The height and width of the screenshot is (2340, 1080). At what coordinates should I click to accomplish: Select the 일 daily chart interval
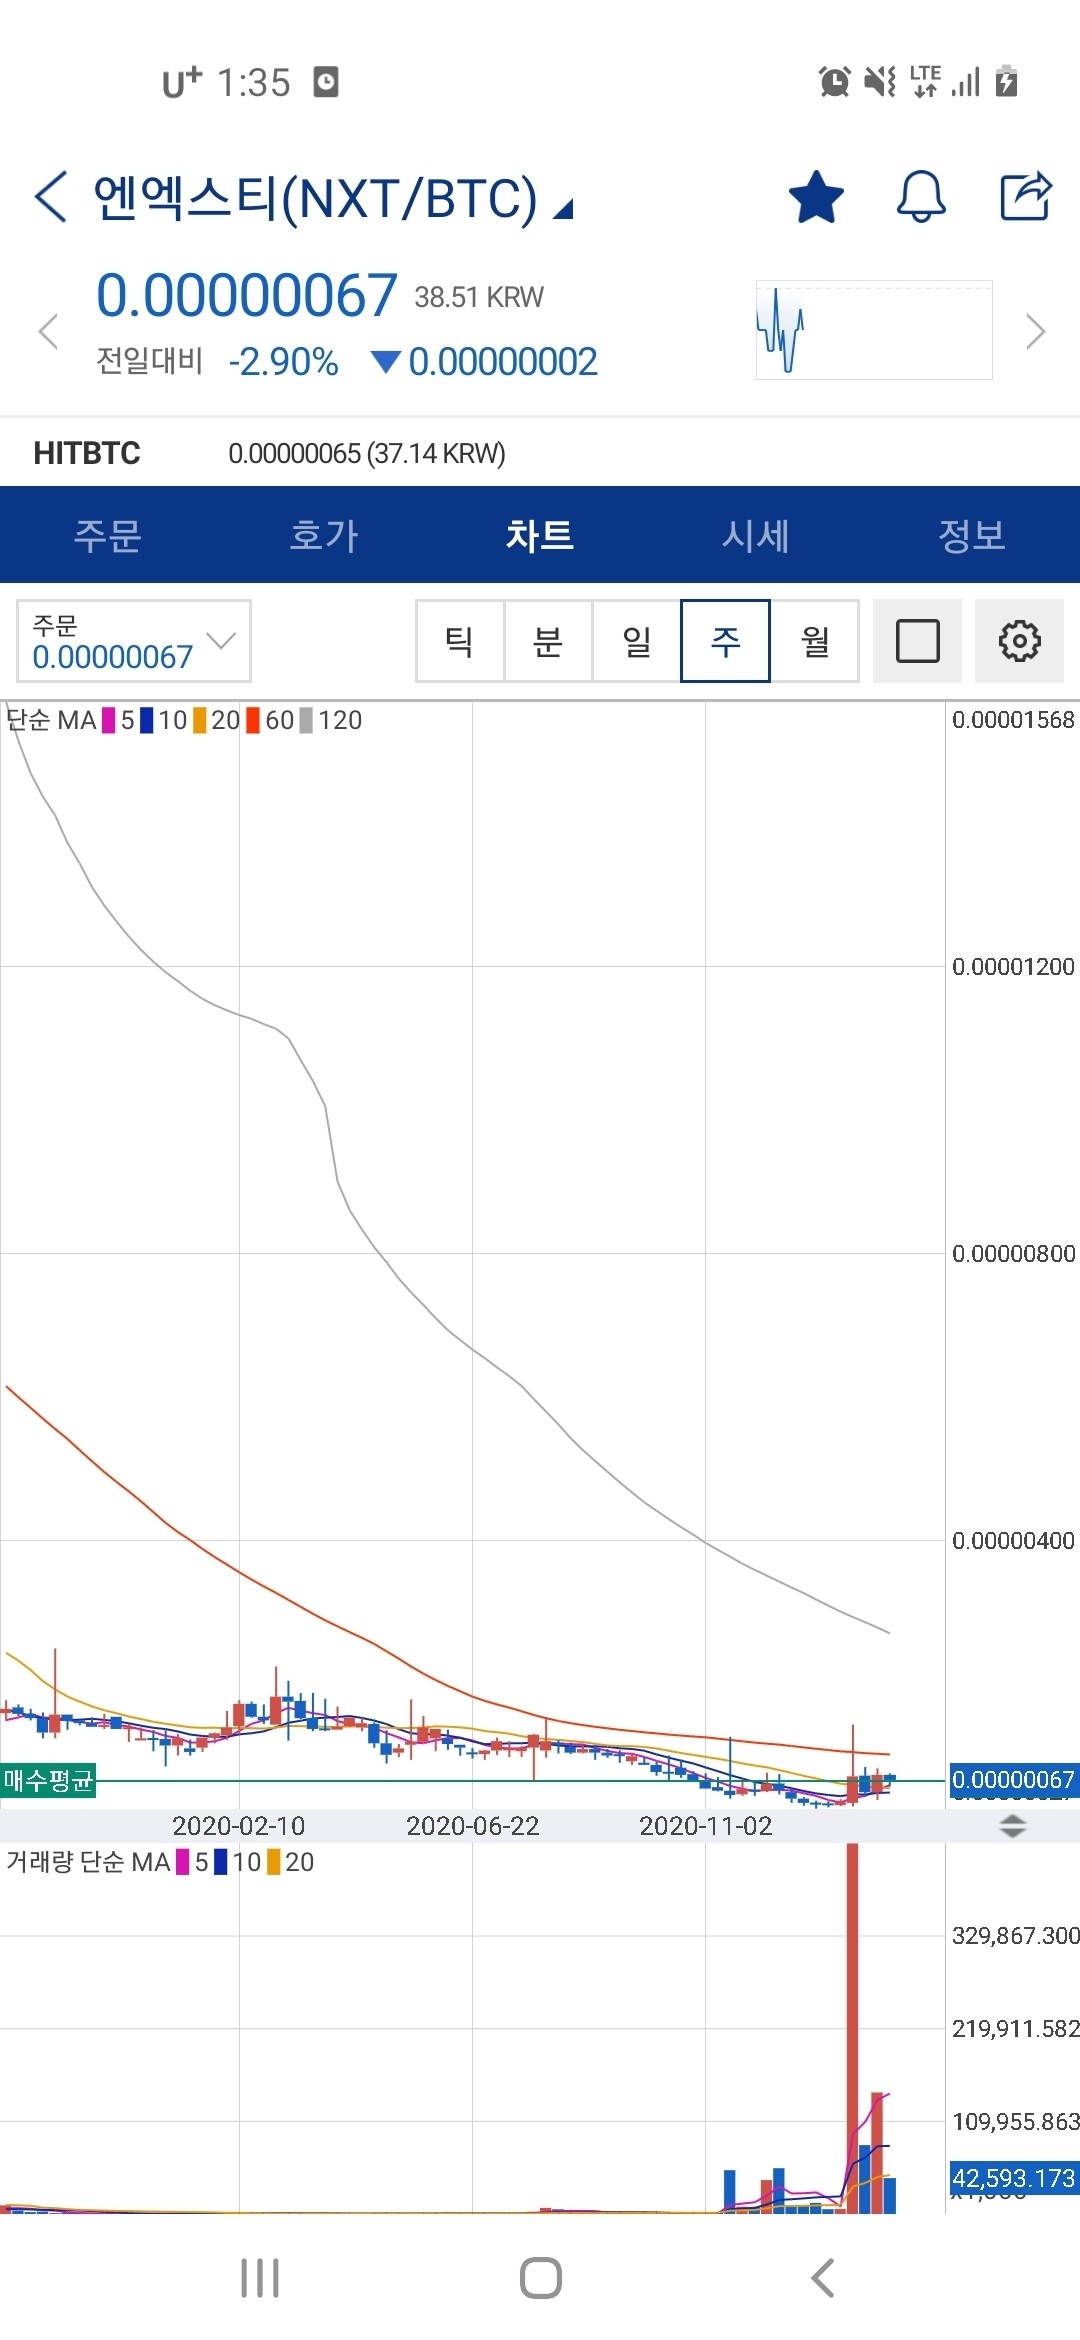636,641
